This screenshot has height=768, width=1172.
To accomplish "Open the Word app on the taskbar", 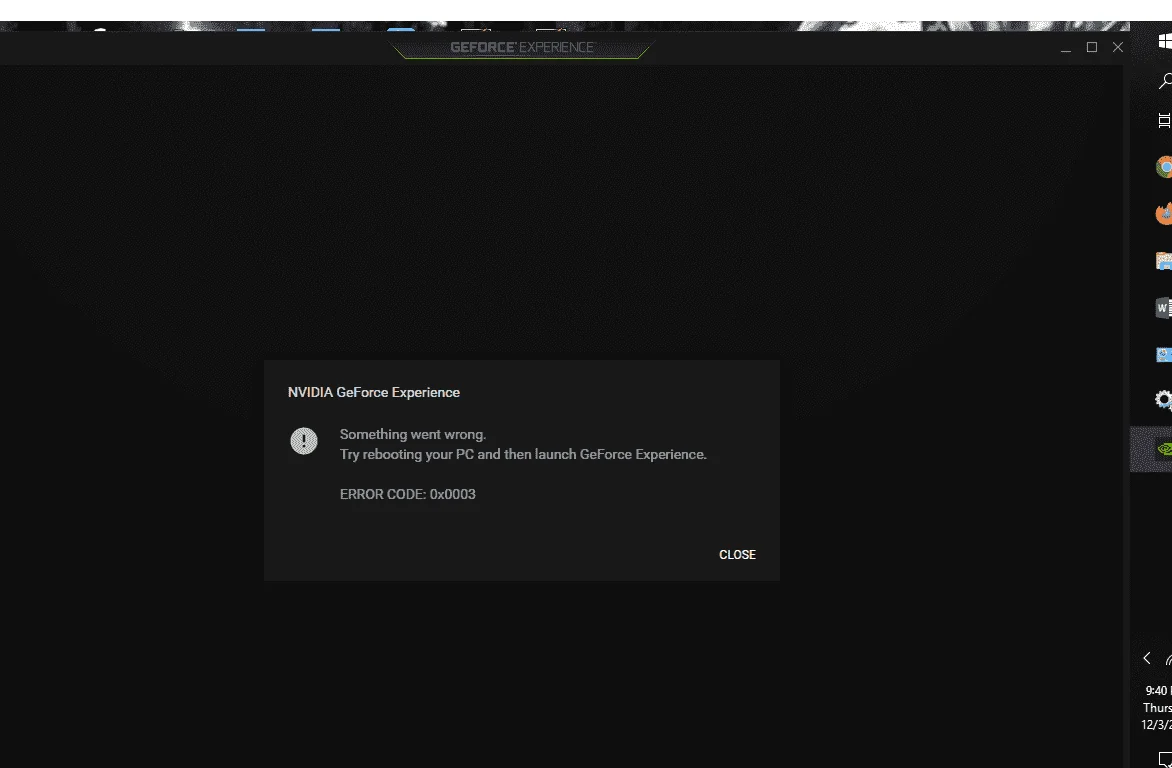I will [1164, 307].
